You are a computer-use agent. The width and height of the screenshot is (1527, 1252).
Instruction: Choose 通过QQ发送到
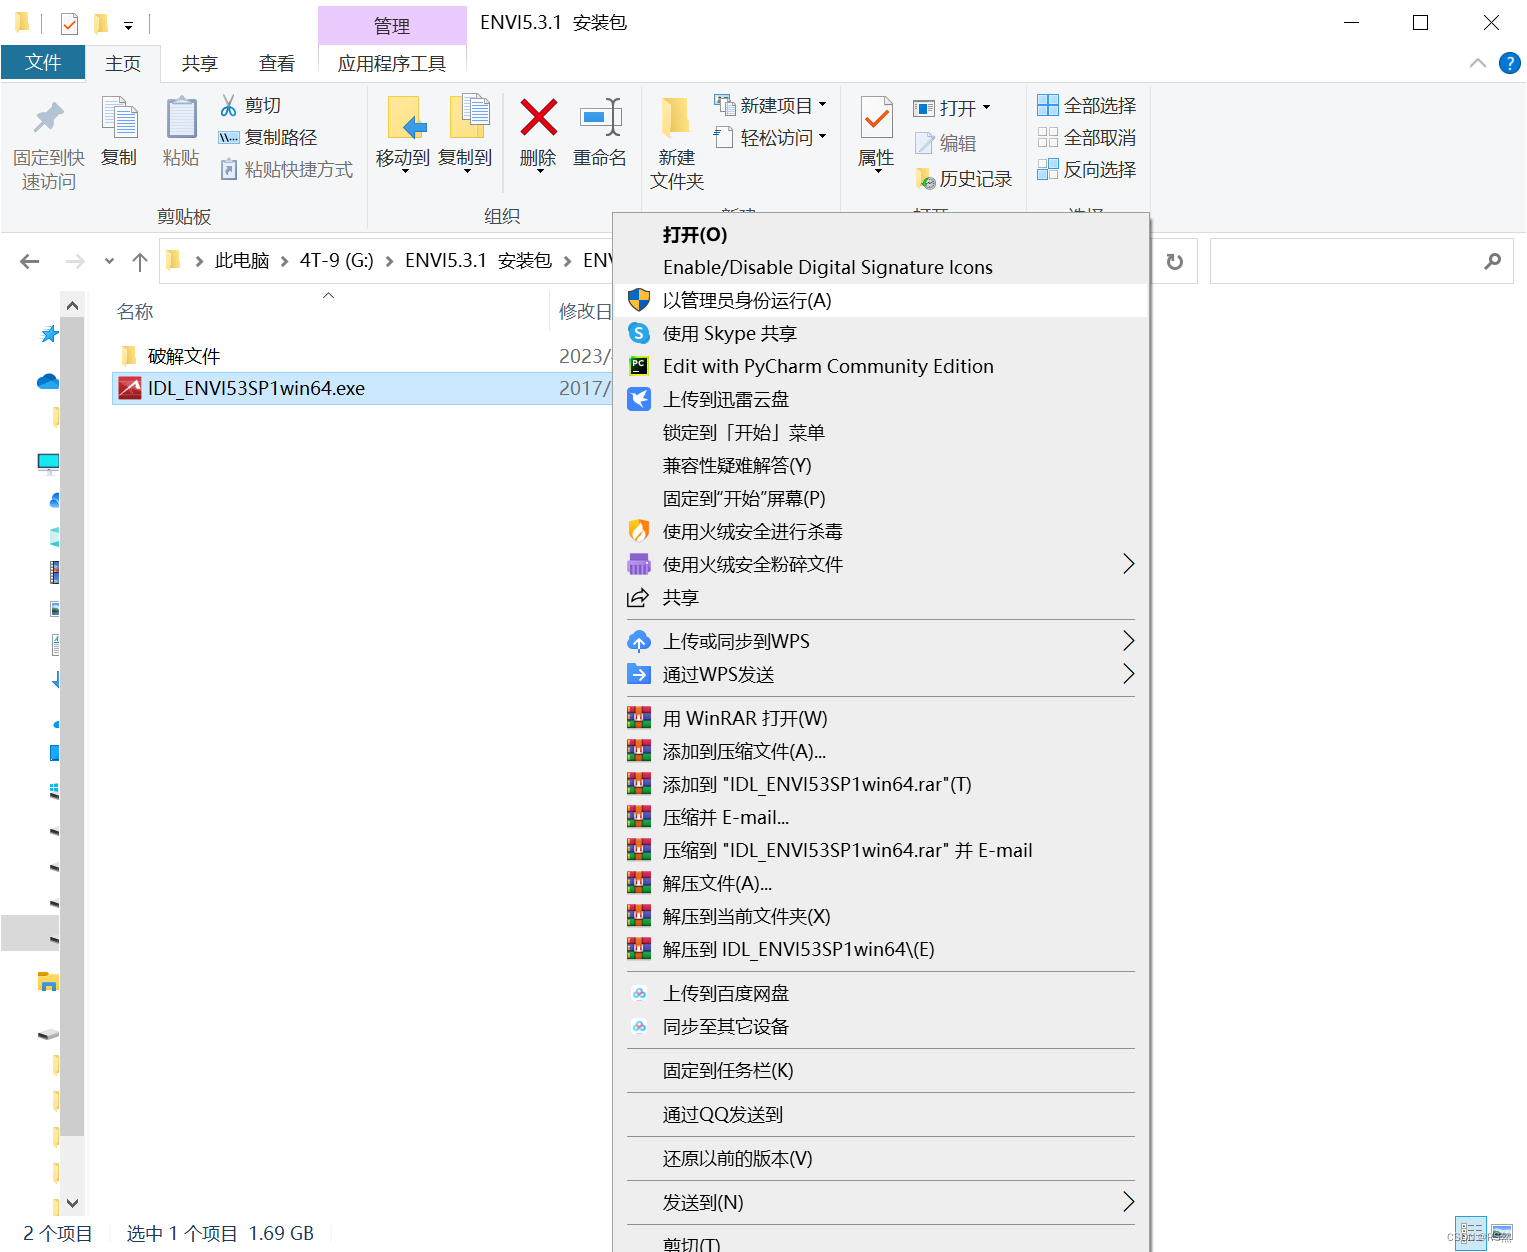click(x=881, y=1114)
